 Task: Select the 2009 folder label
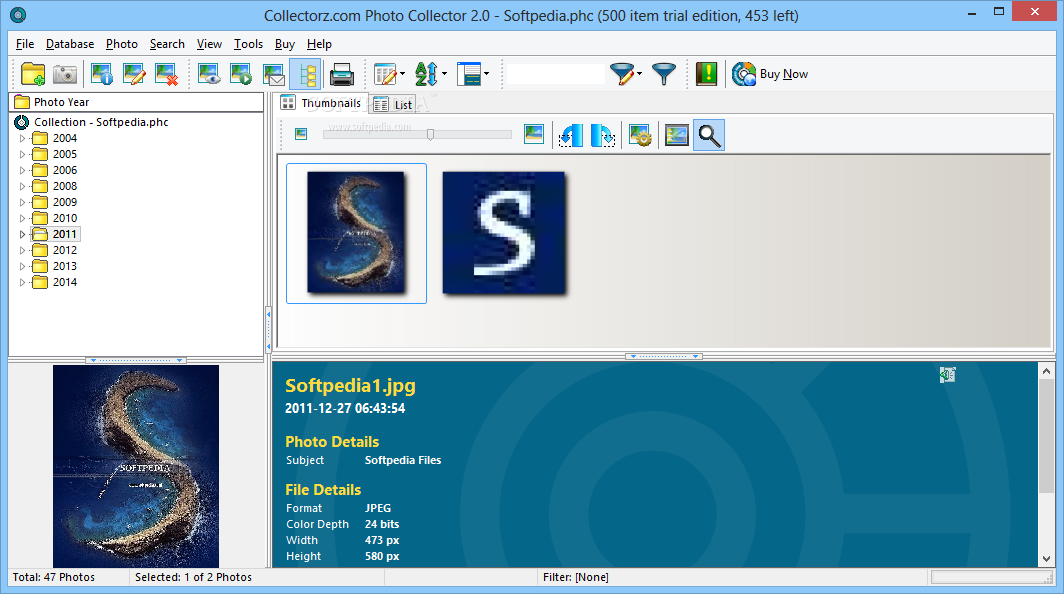pyautogui.click(x=65, y=202)
